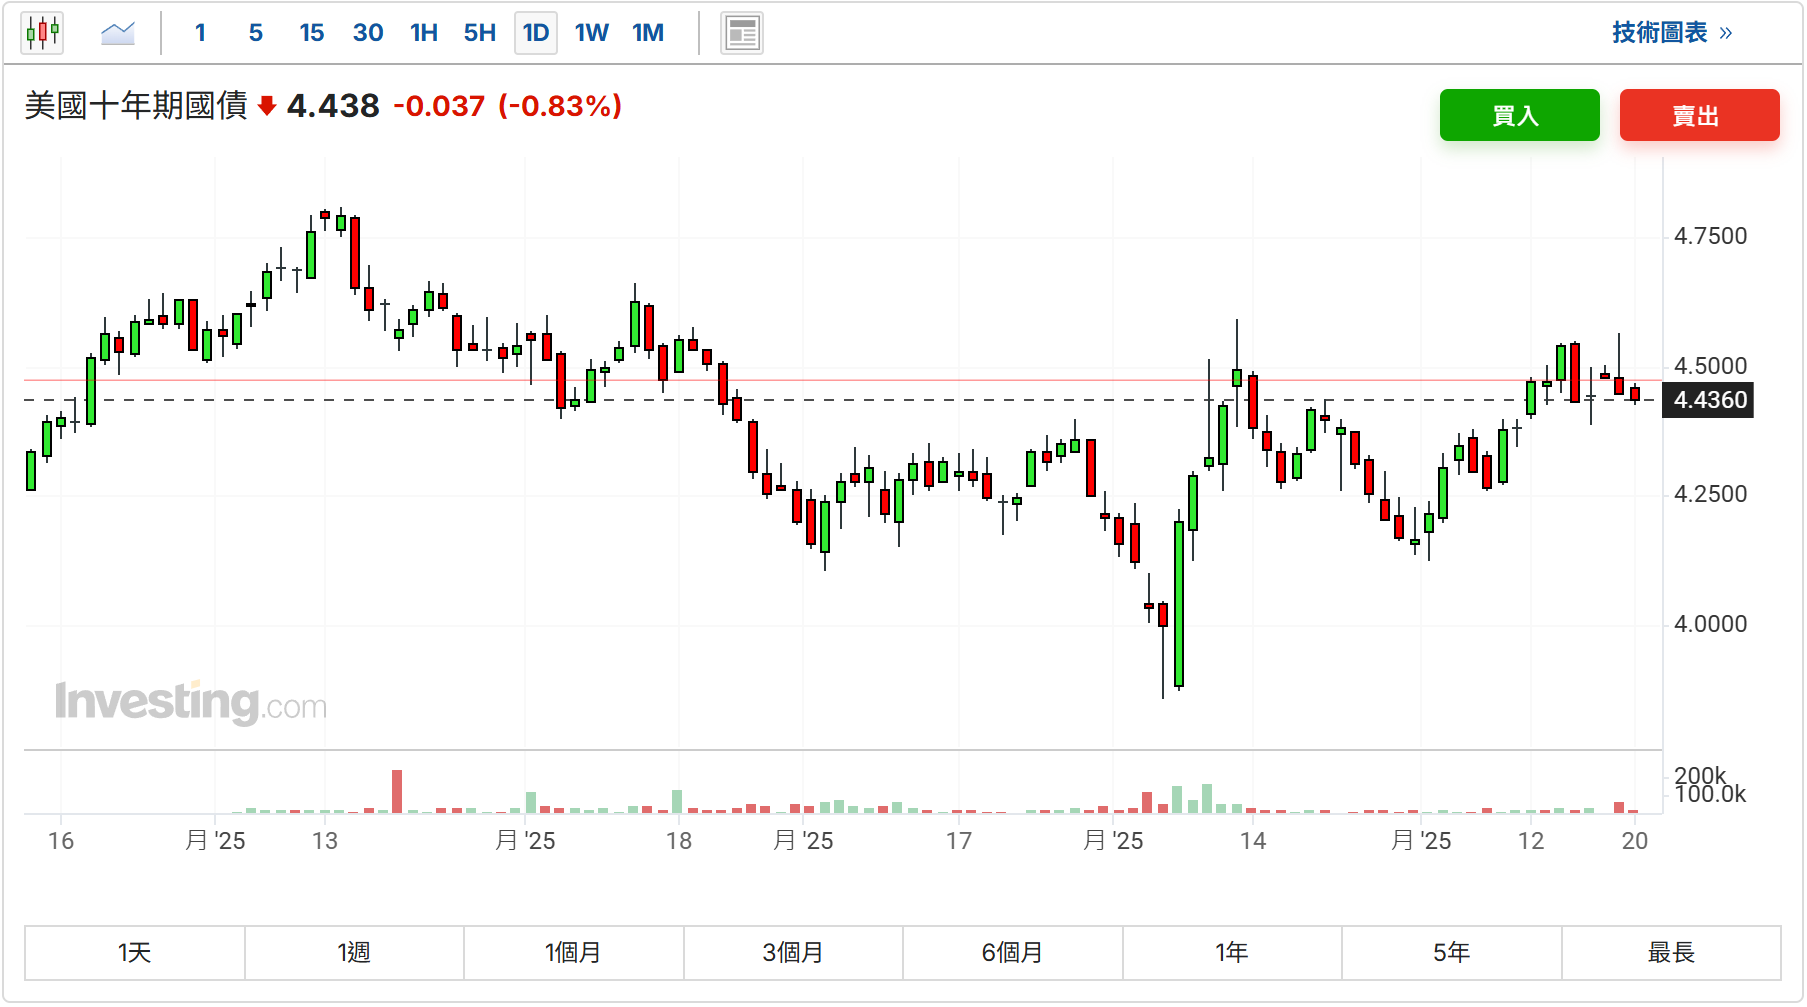
Task: Click the tallest red volume bar
Action: click(x=397, y=791)
